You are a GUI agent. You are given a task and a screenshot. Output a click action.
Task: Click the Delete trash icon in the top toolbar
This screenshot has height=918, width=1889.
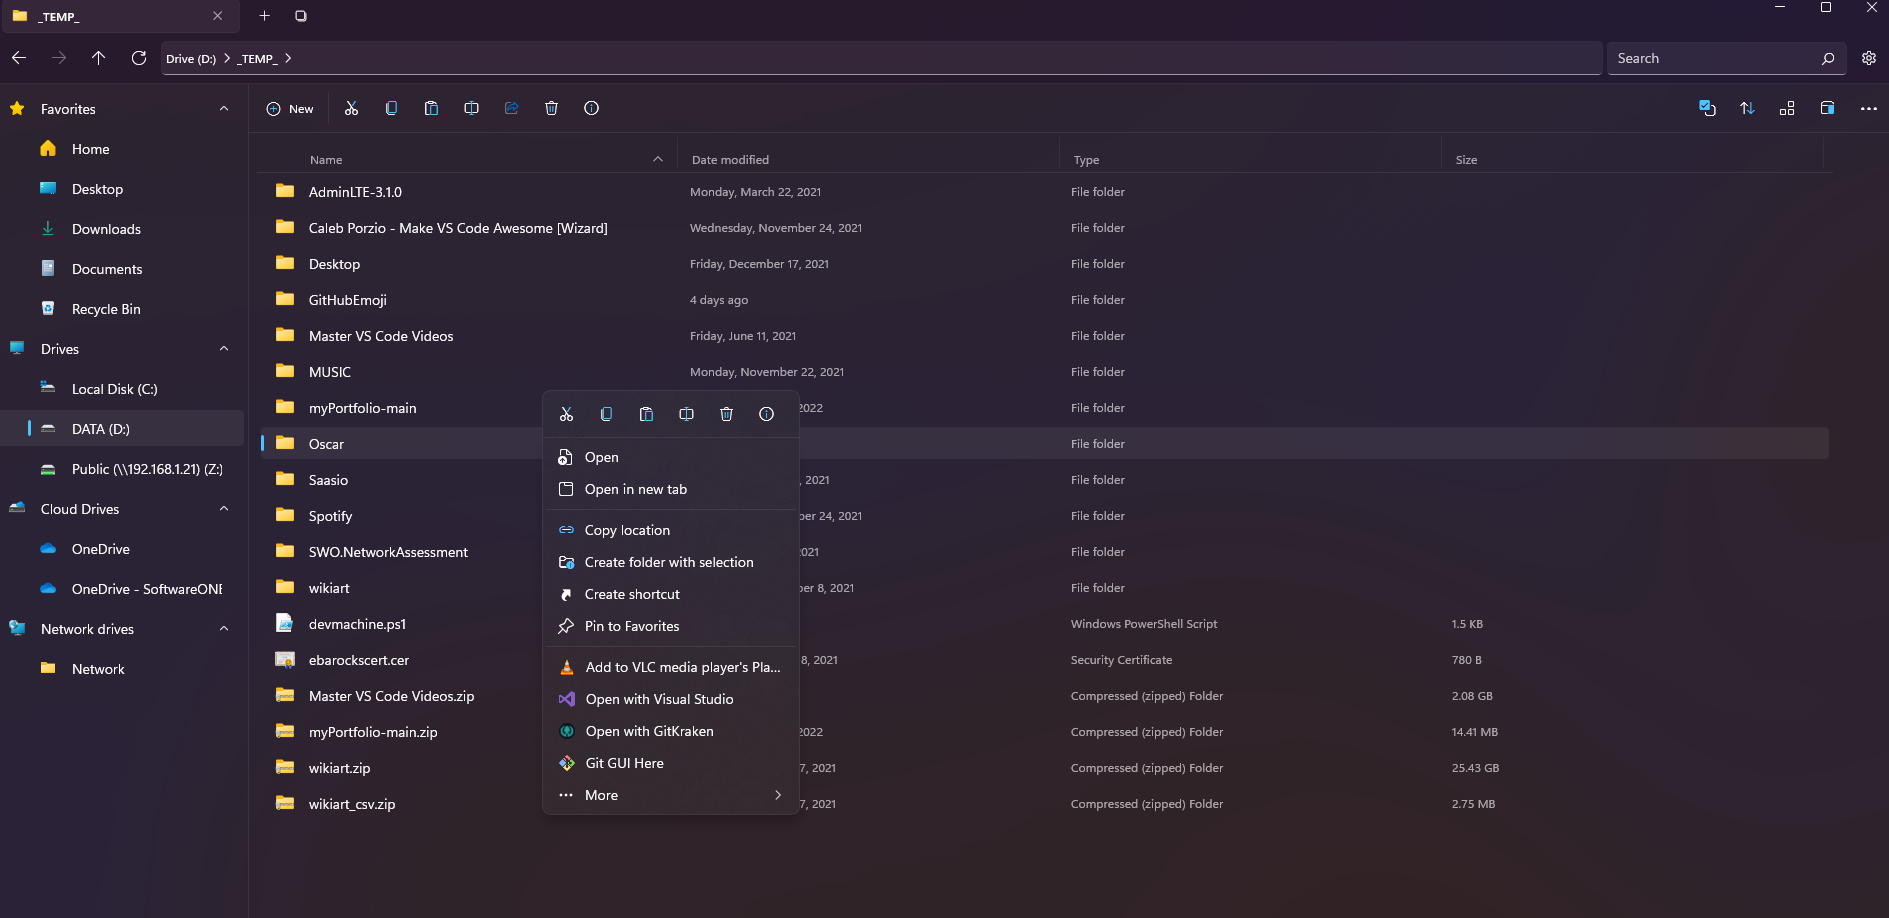[551, 108]
